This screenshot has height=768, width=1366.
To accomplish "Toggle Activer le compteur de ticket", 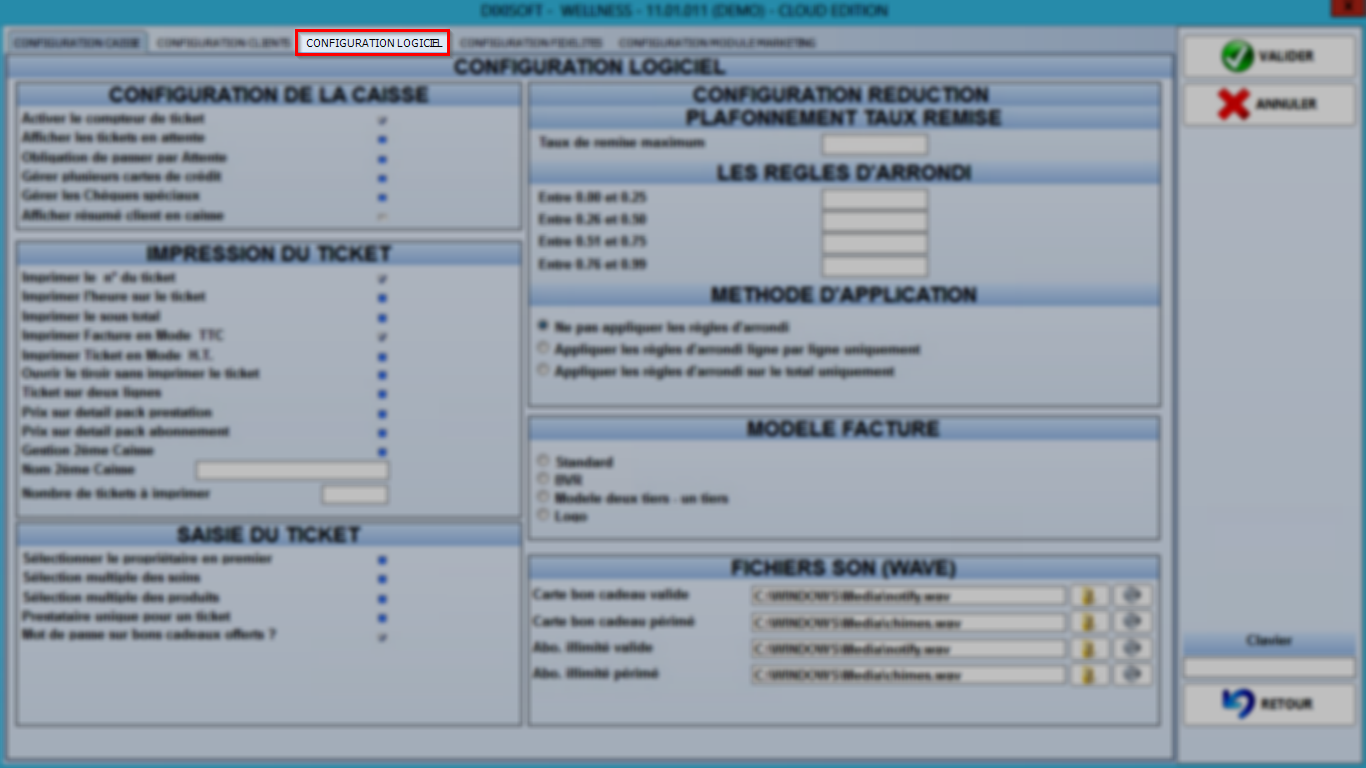I will [x=382, y=120].
